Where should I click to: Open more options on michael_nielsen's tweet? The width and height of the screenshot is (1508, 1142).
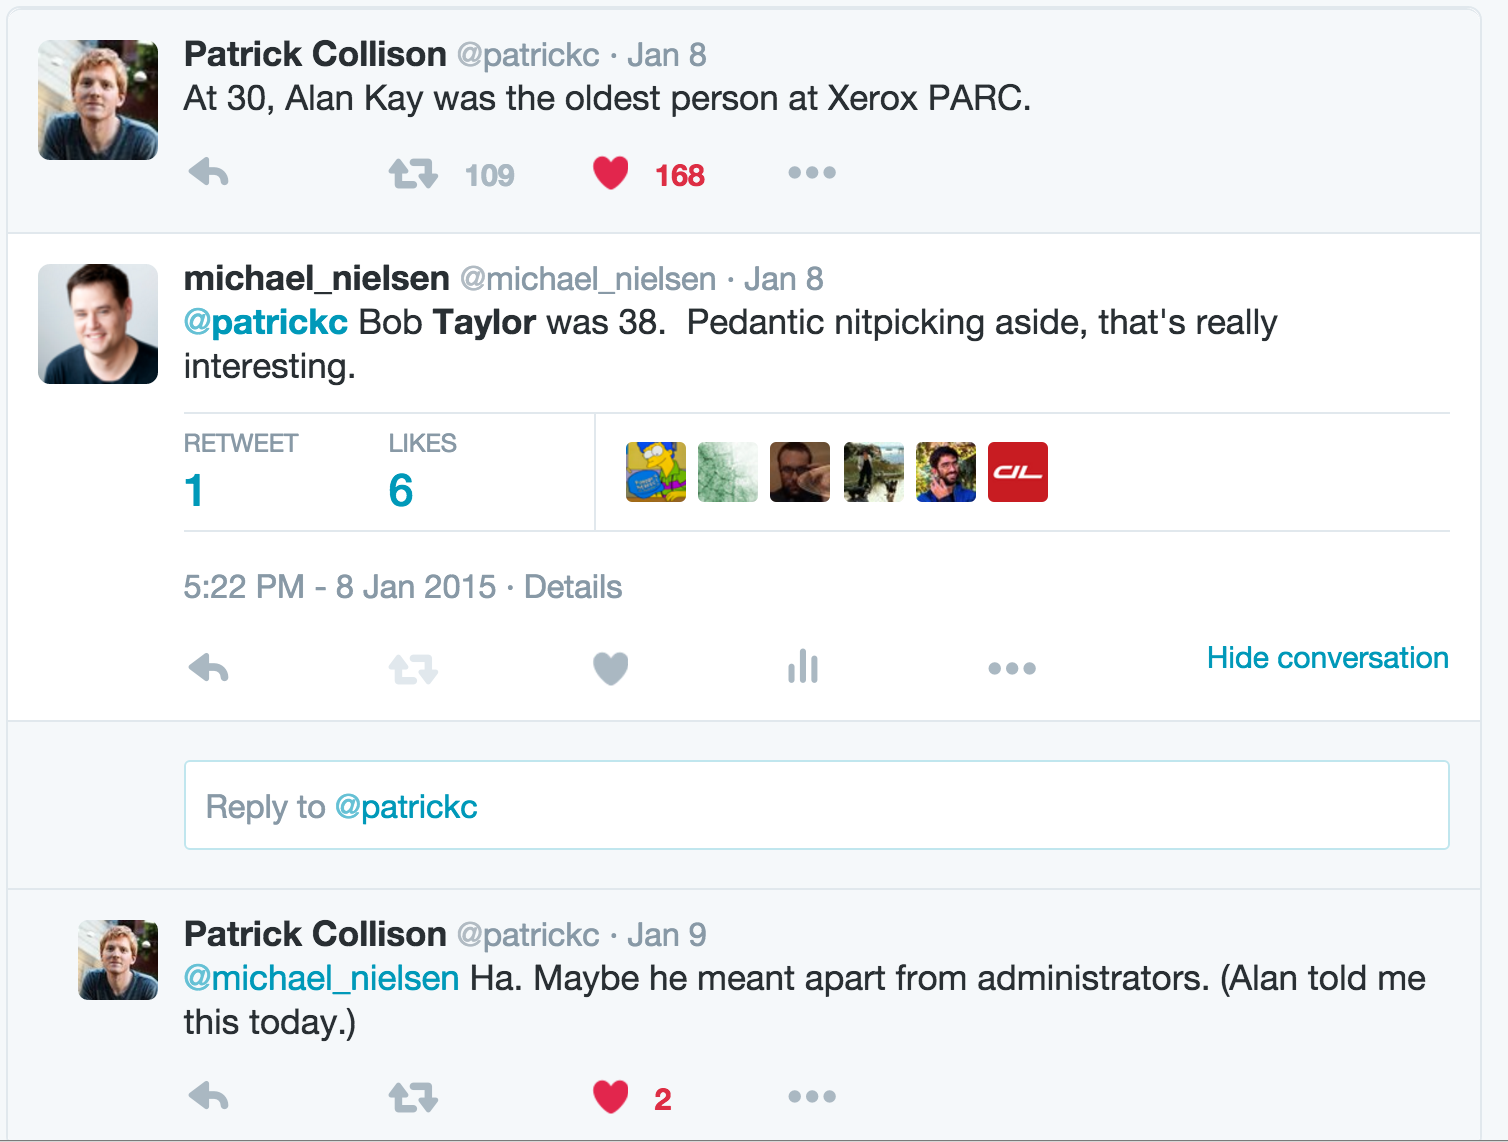coord(1012,668)
